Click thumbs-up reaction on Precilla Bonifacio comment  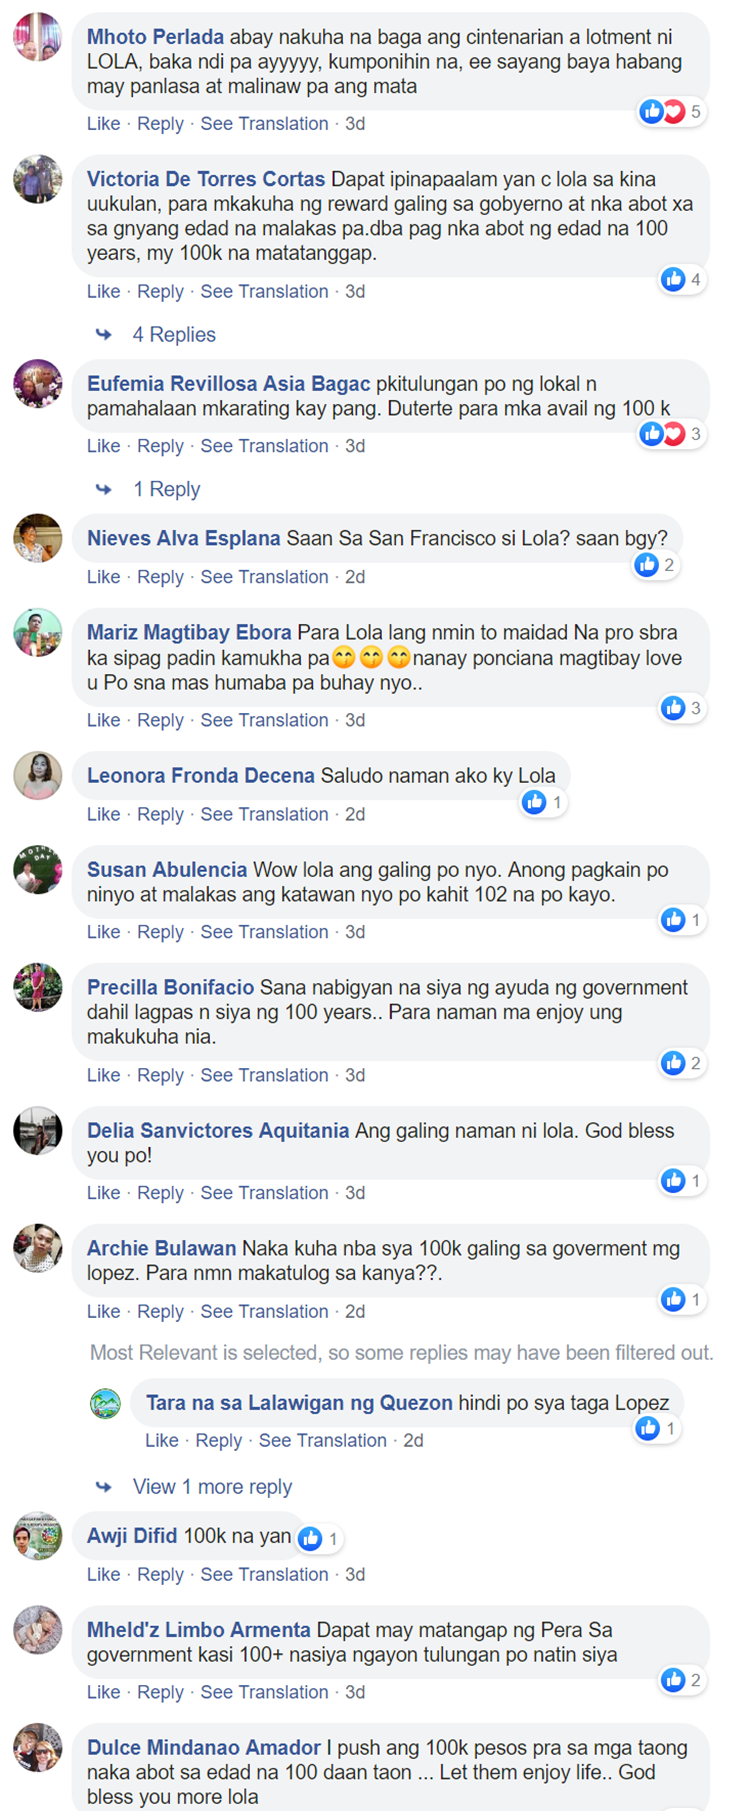point(673,1063)
